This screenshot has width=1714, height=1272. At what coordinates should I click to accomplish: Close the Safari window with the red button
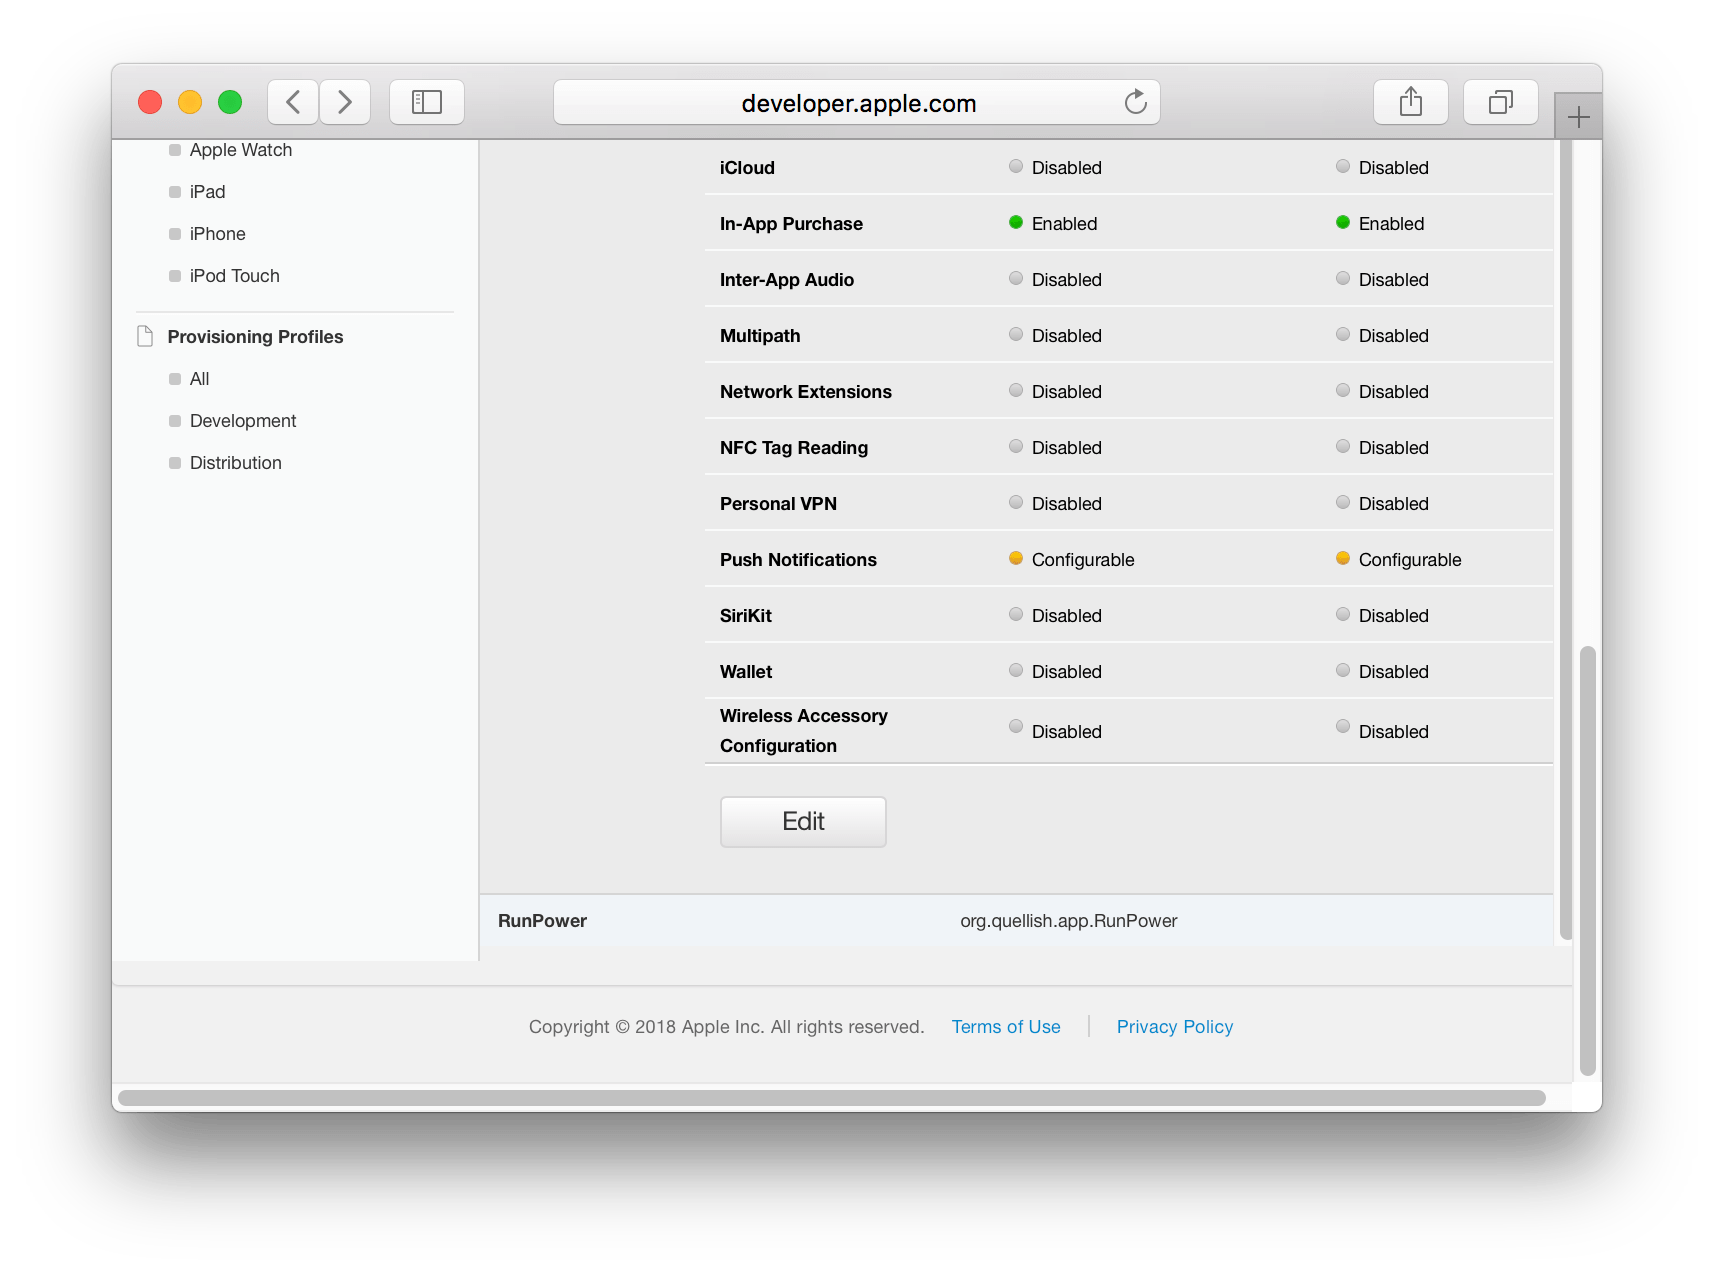pos(150,102)
